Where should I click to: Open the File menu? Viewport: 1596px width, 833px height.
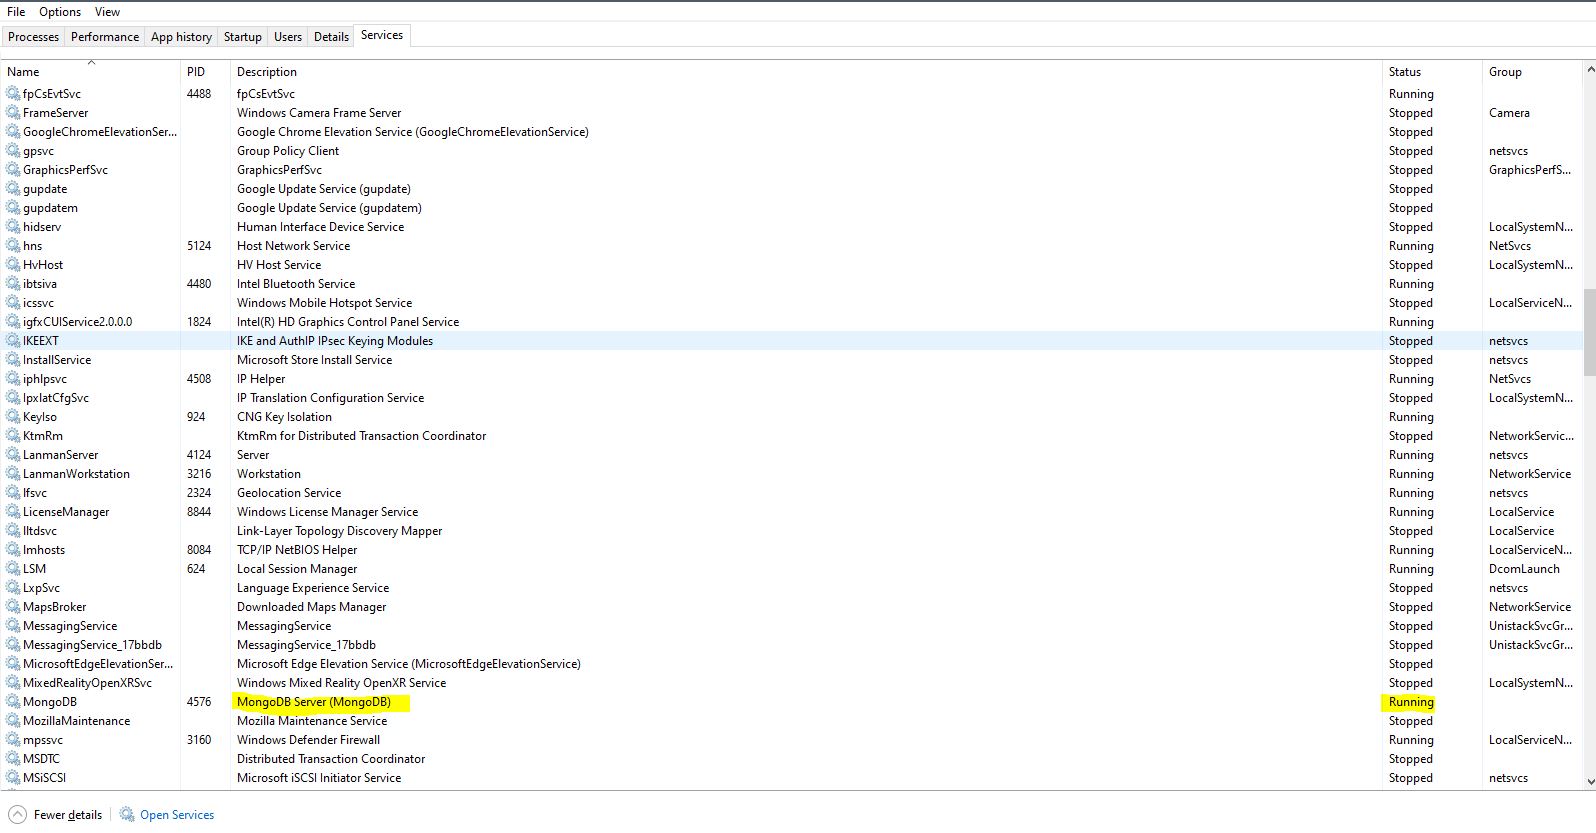16,12
